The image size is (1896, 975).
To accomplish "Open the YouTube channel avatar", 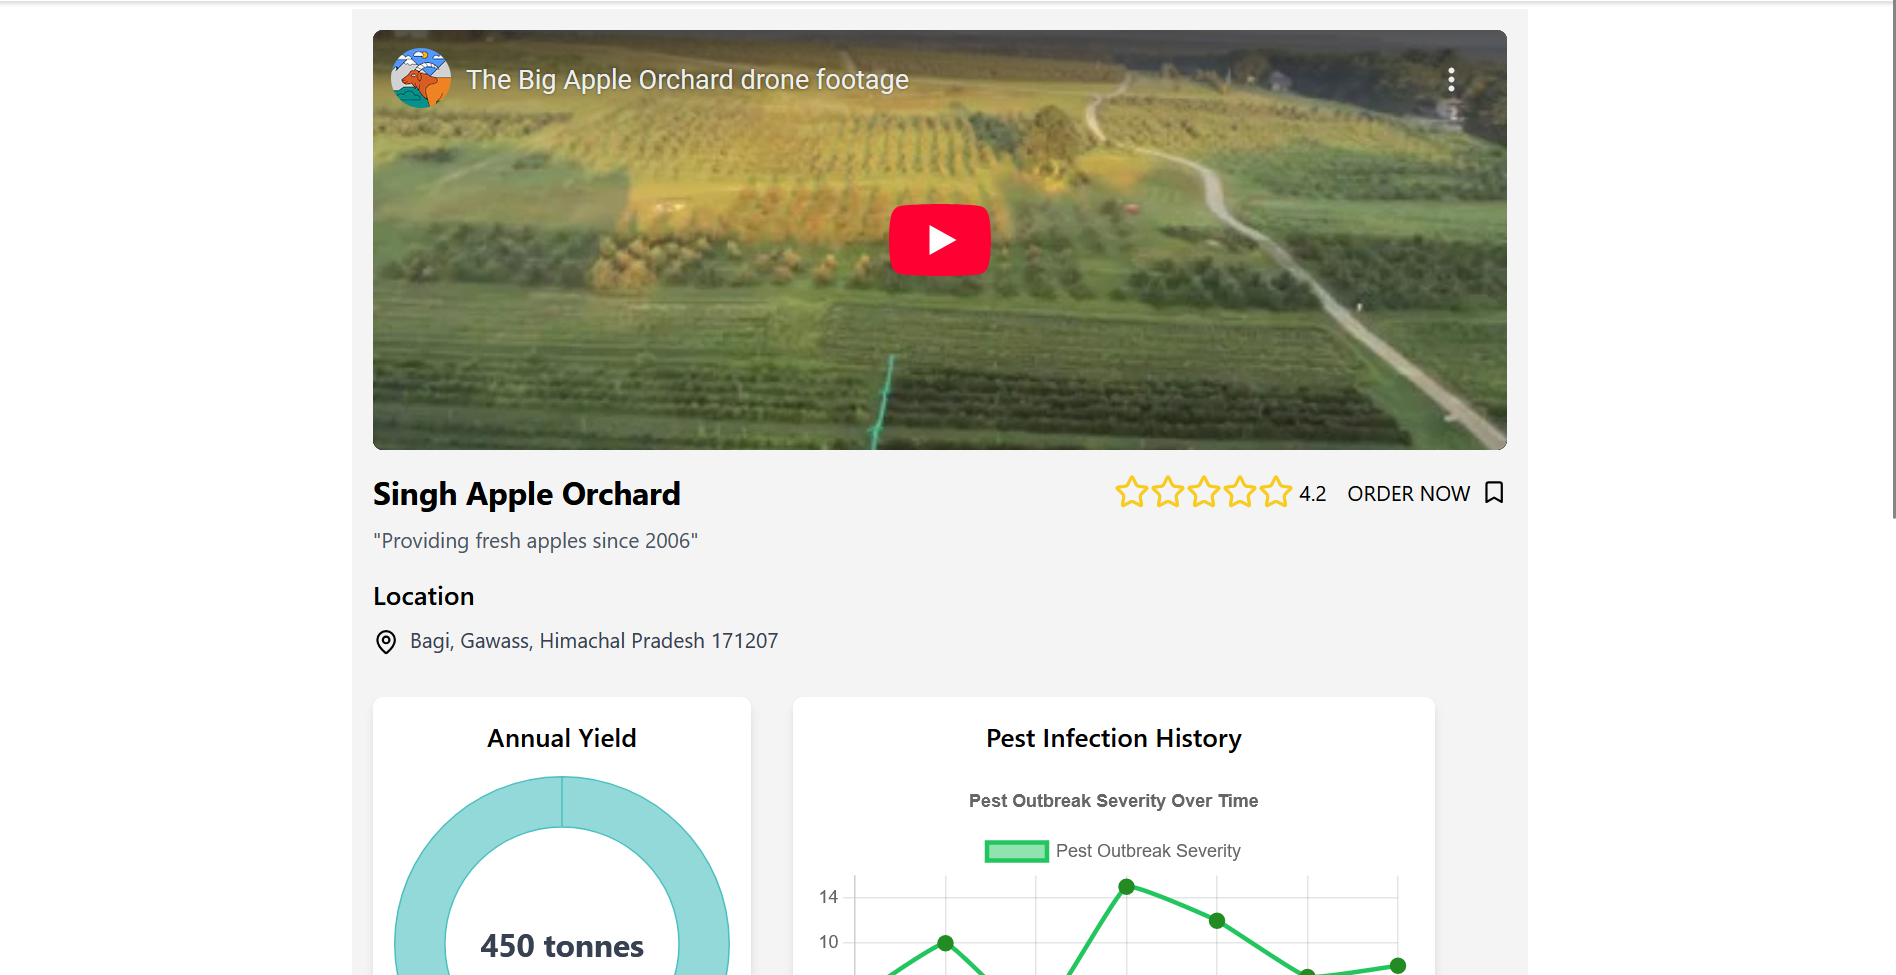I will pyautogui.click(x=421, y=78).
